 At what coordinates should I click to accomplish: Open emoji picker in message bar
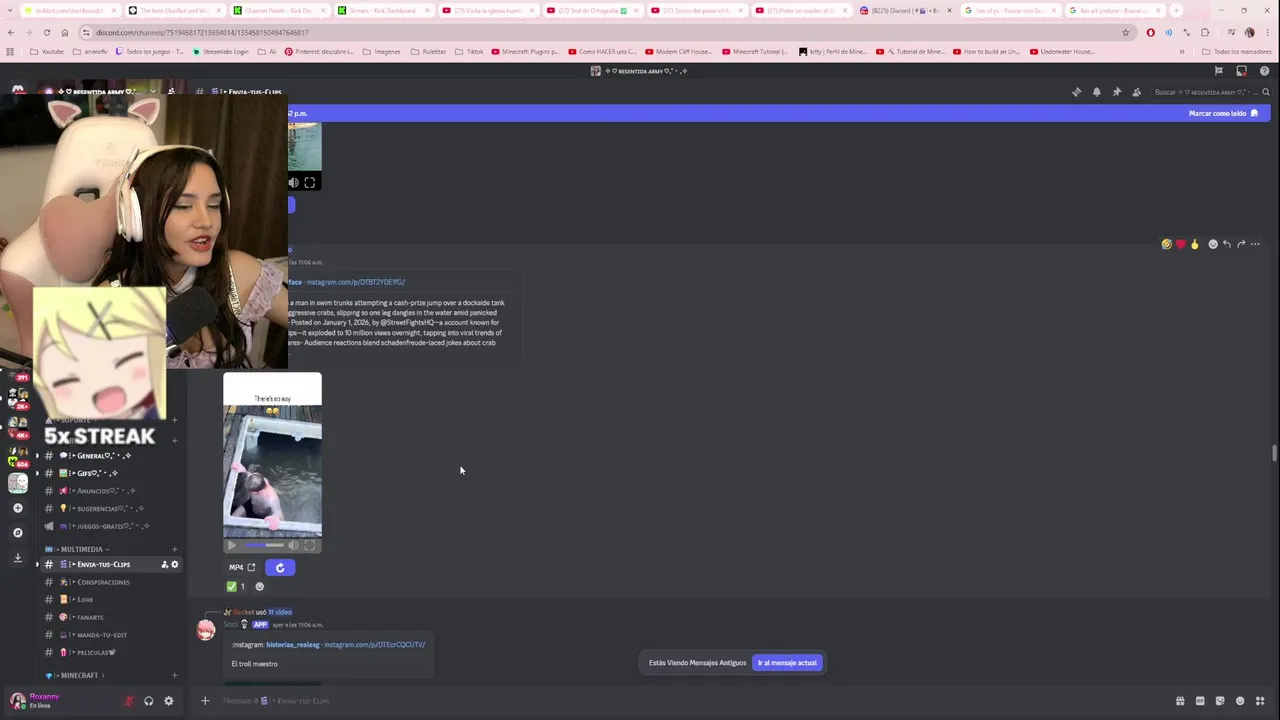pos(1240,700)
